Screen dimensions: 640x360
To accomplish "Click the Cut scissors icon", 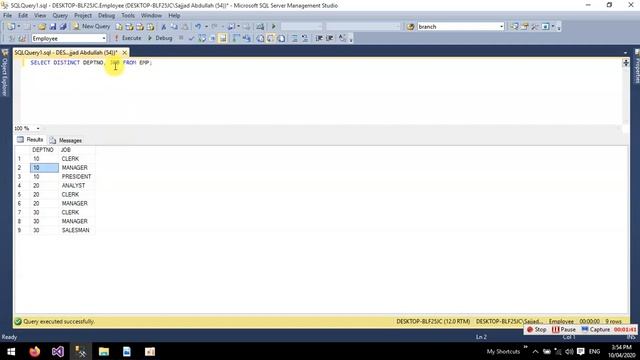I will pos(163,27).
